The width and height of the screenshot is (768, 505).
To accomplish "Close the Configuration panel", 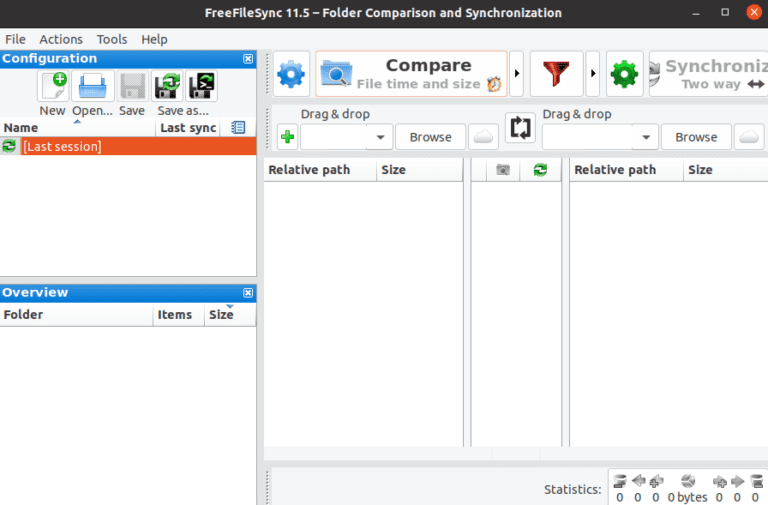I will pyautogui.click(x=248, y=59).
